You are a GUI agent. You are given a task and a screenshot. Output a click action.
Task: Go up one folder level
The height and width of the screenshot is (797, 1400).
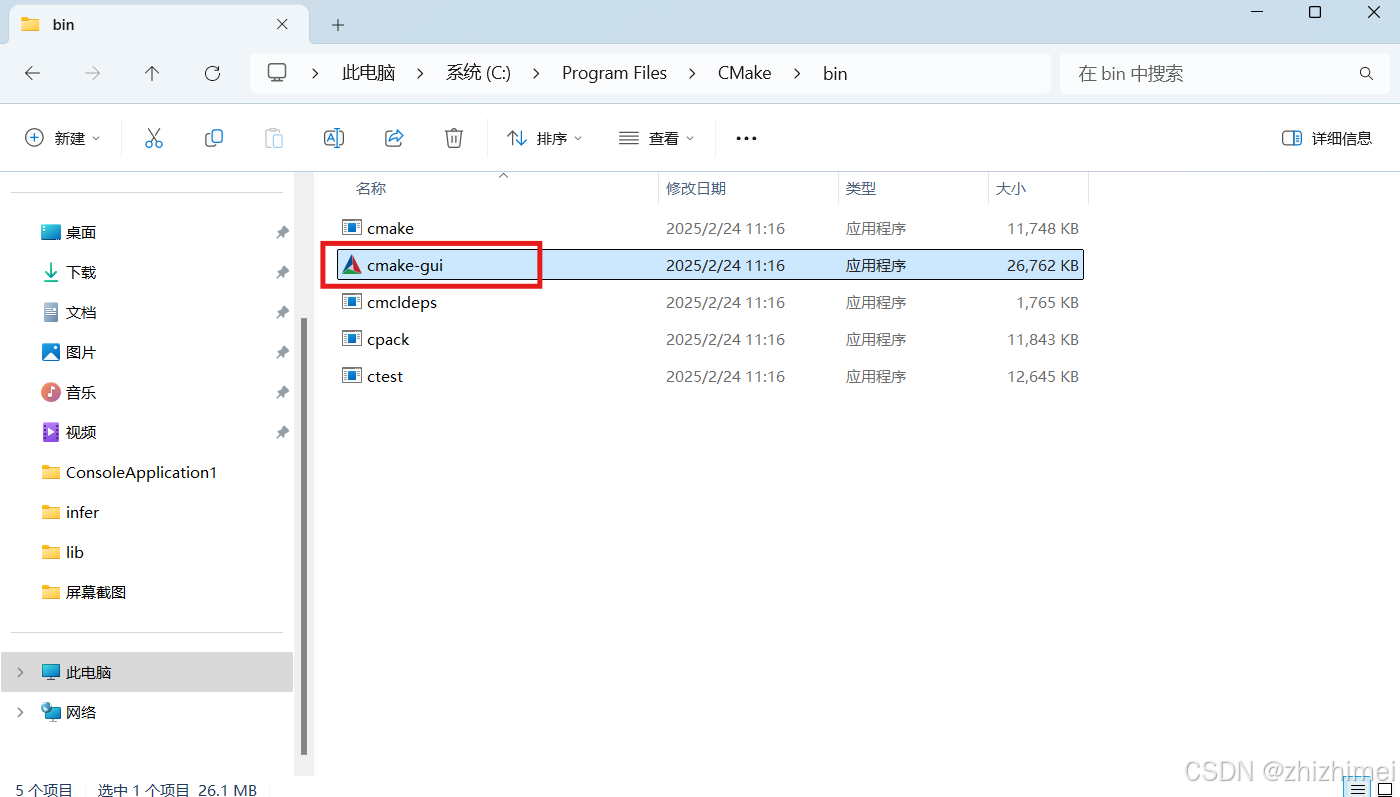coord(152,73)
